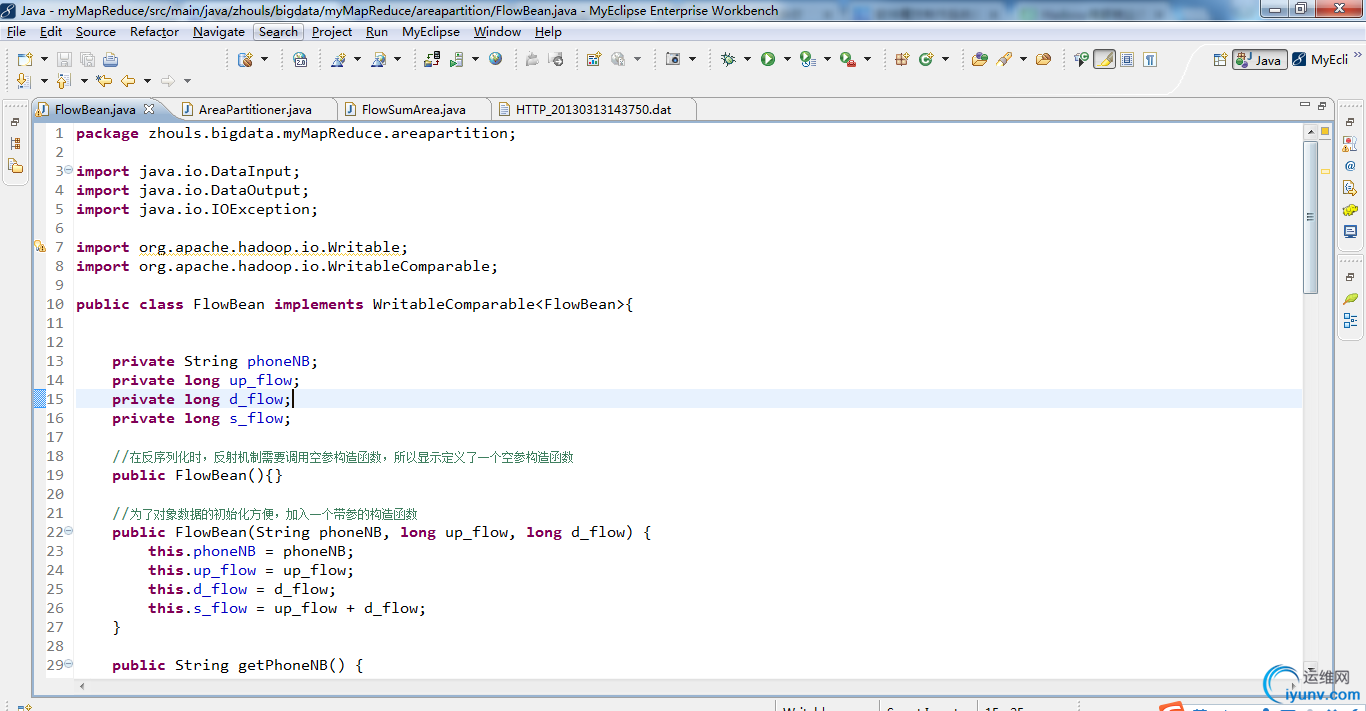The height and width of the screenshot is (711, 1366).
Task: Click the Open Type icon
Action: click(x=980, y=60)
